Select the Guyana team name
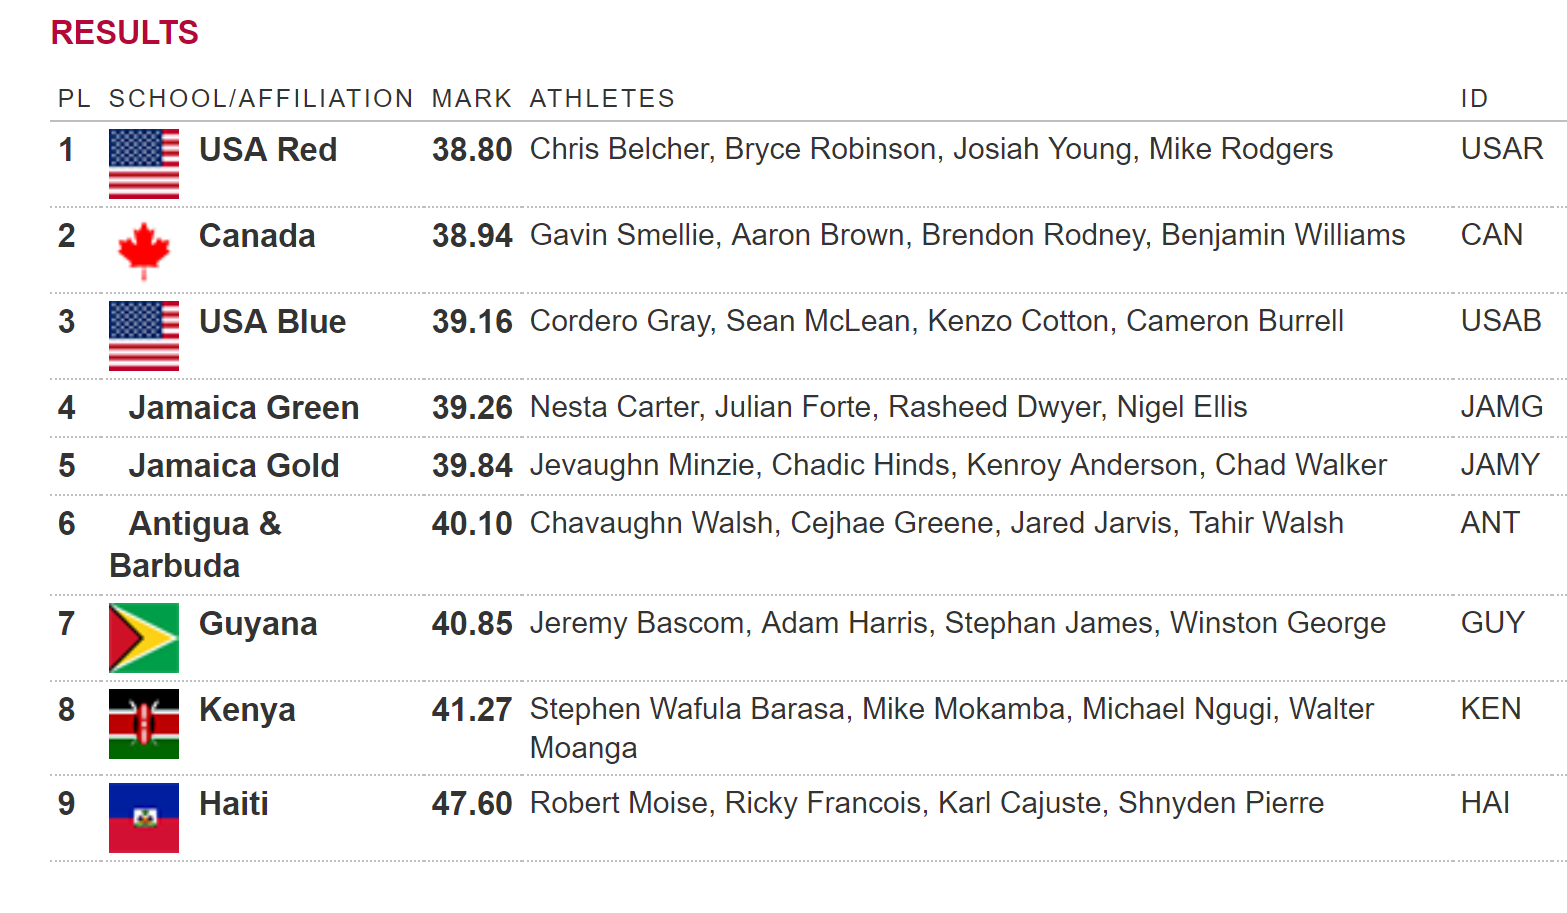 click(258, 624)
